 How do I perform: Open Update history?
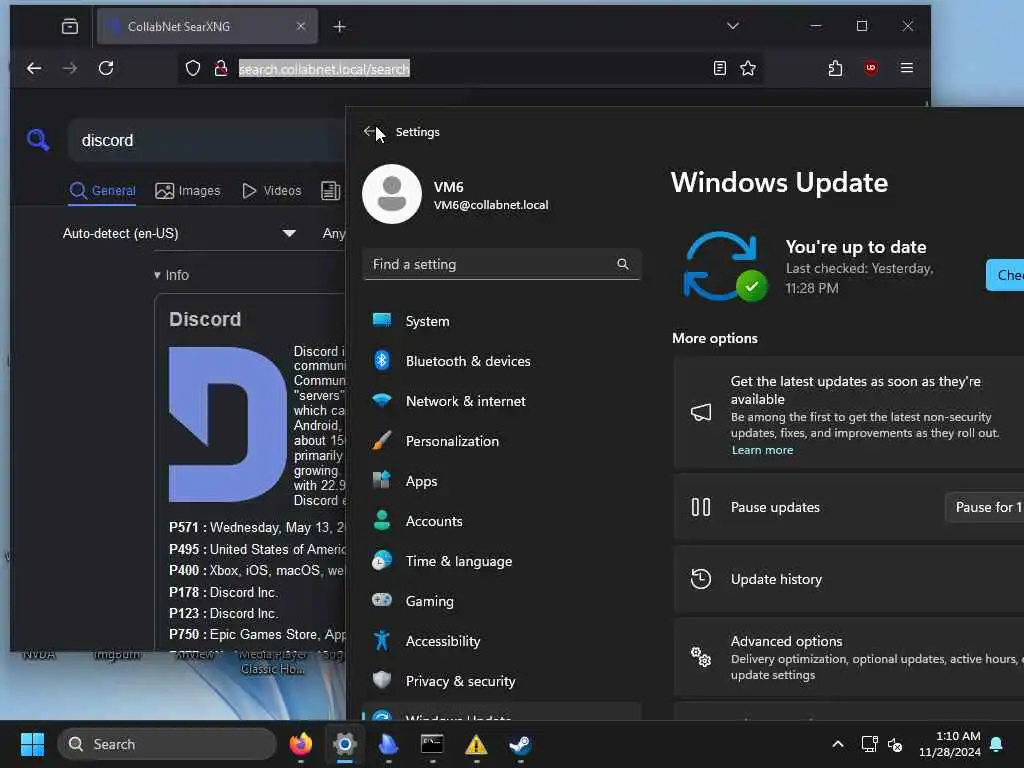pos(848,579)
